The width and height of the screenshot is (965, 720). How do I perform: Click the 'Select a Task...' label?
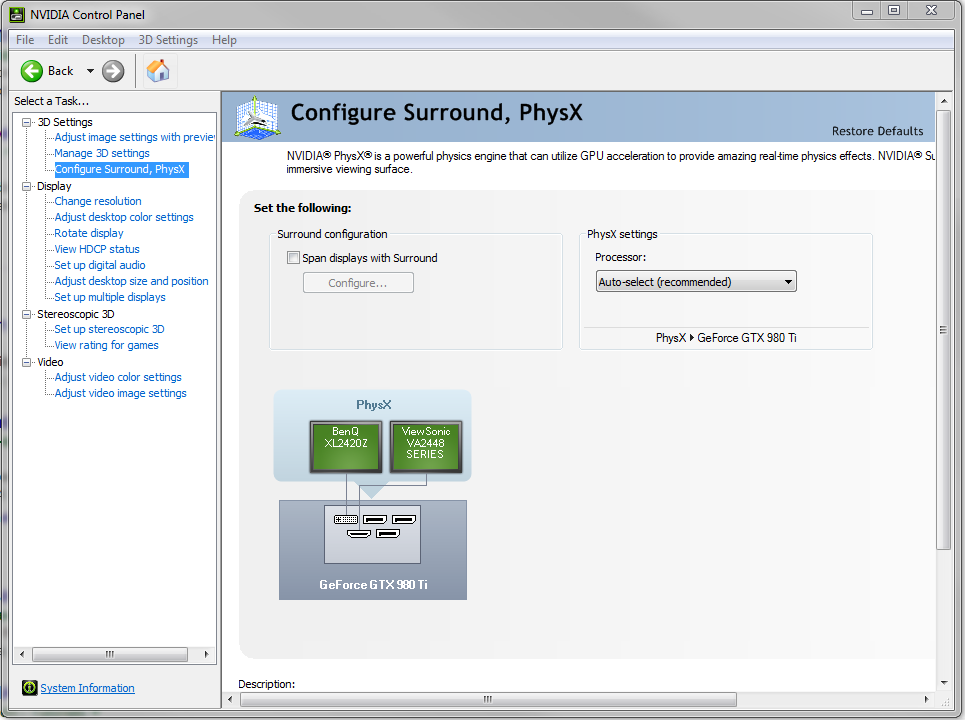tap(52, 101)
